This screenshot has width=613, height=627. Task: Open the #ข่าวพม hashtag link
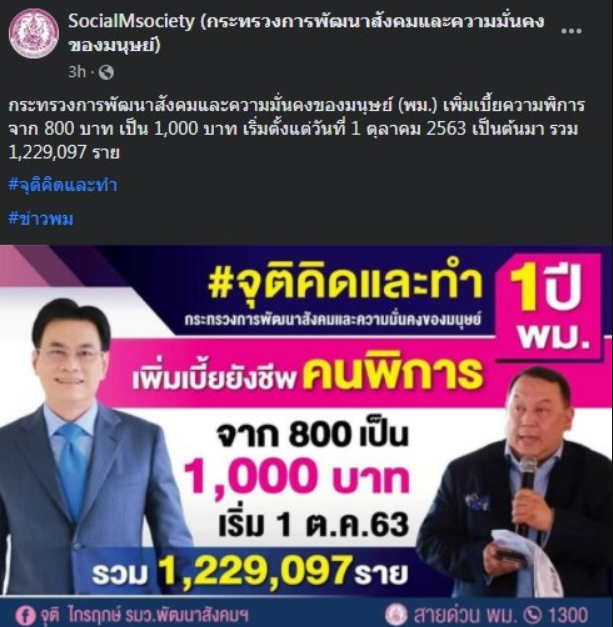tap(41, 219)
